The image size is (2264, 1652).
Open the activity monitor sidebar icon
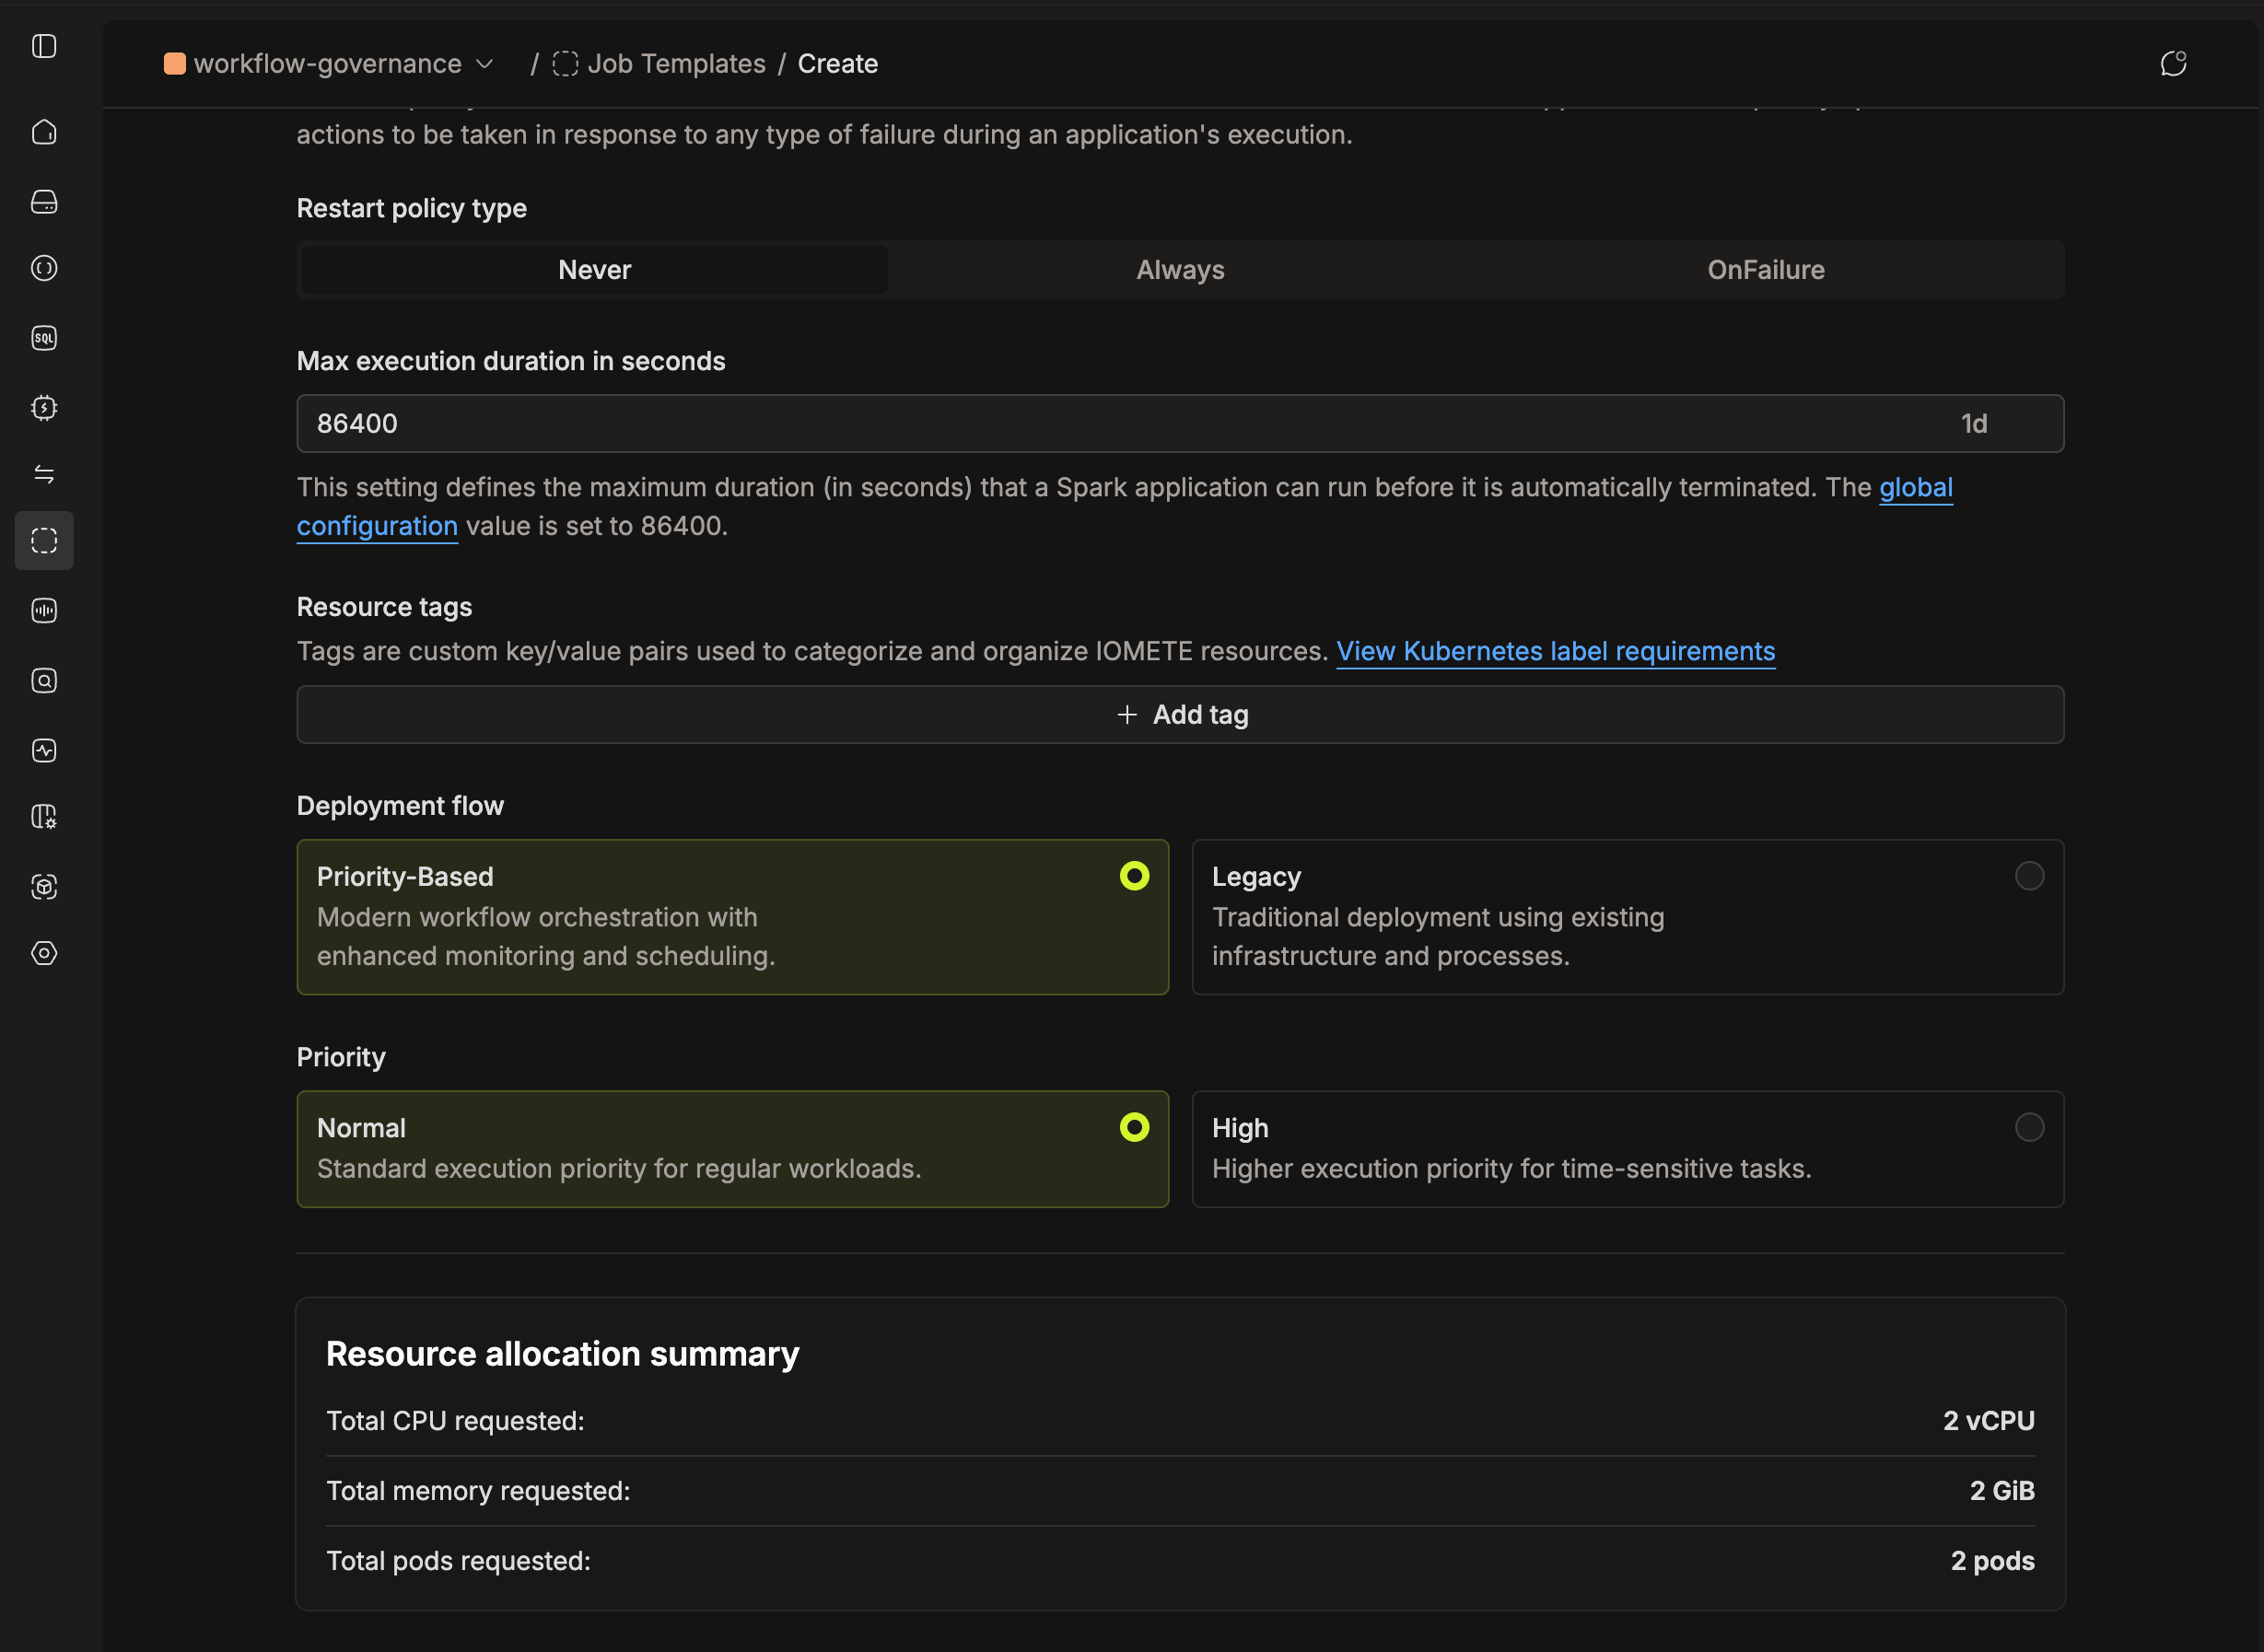(x=44, y=750)
